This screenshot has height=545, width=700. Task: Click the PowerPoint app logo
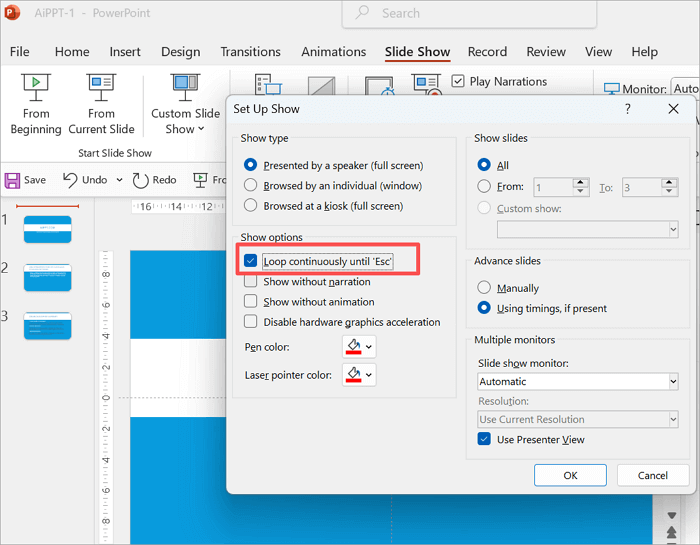12,12
